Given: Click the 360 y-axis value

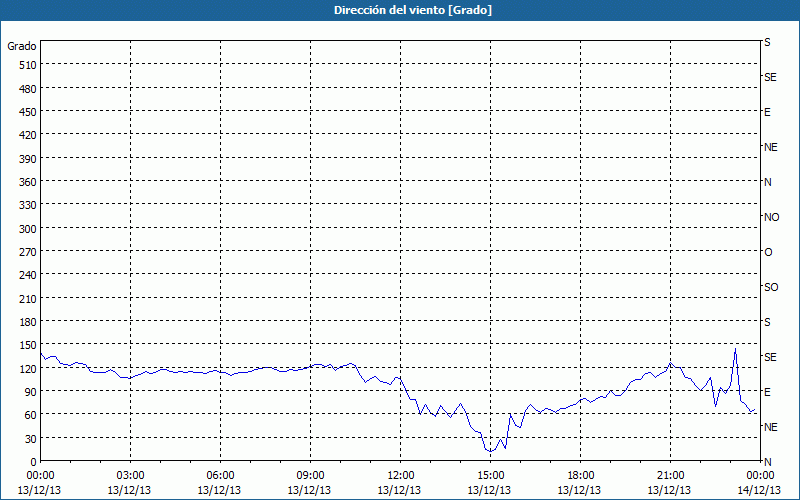Looking at the screenshot, I should [x=28, y=182].
